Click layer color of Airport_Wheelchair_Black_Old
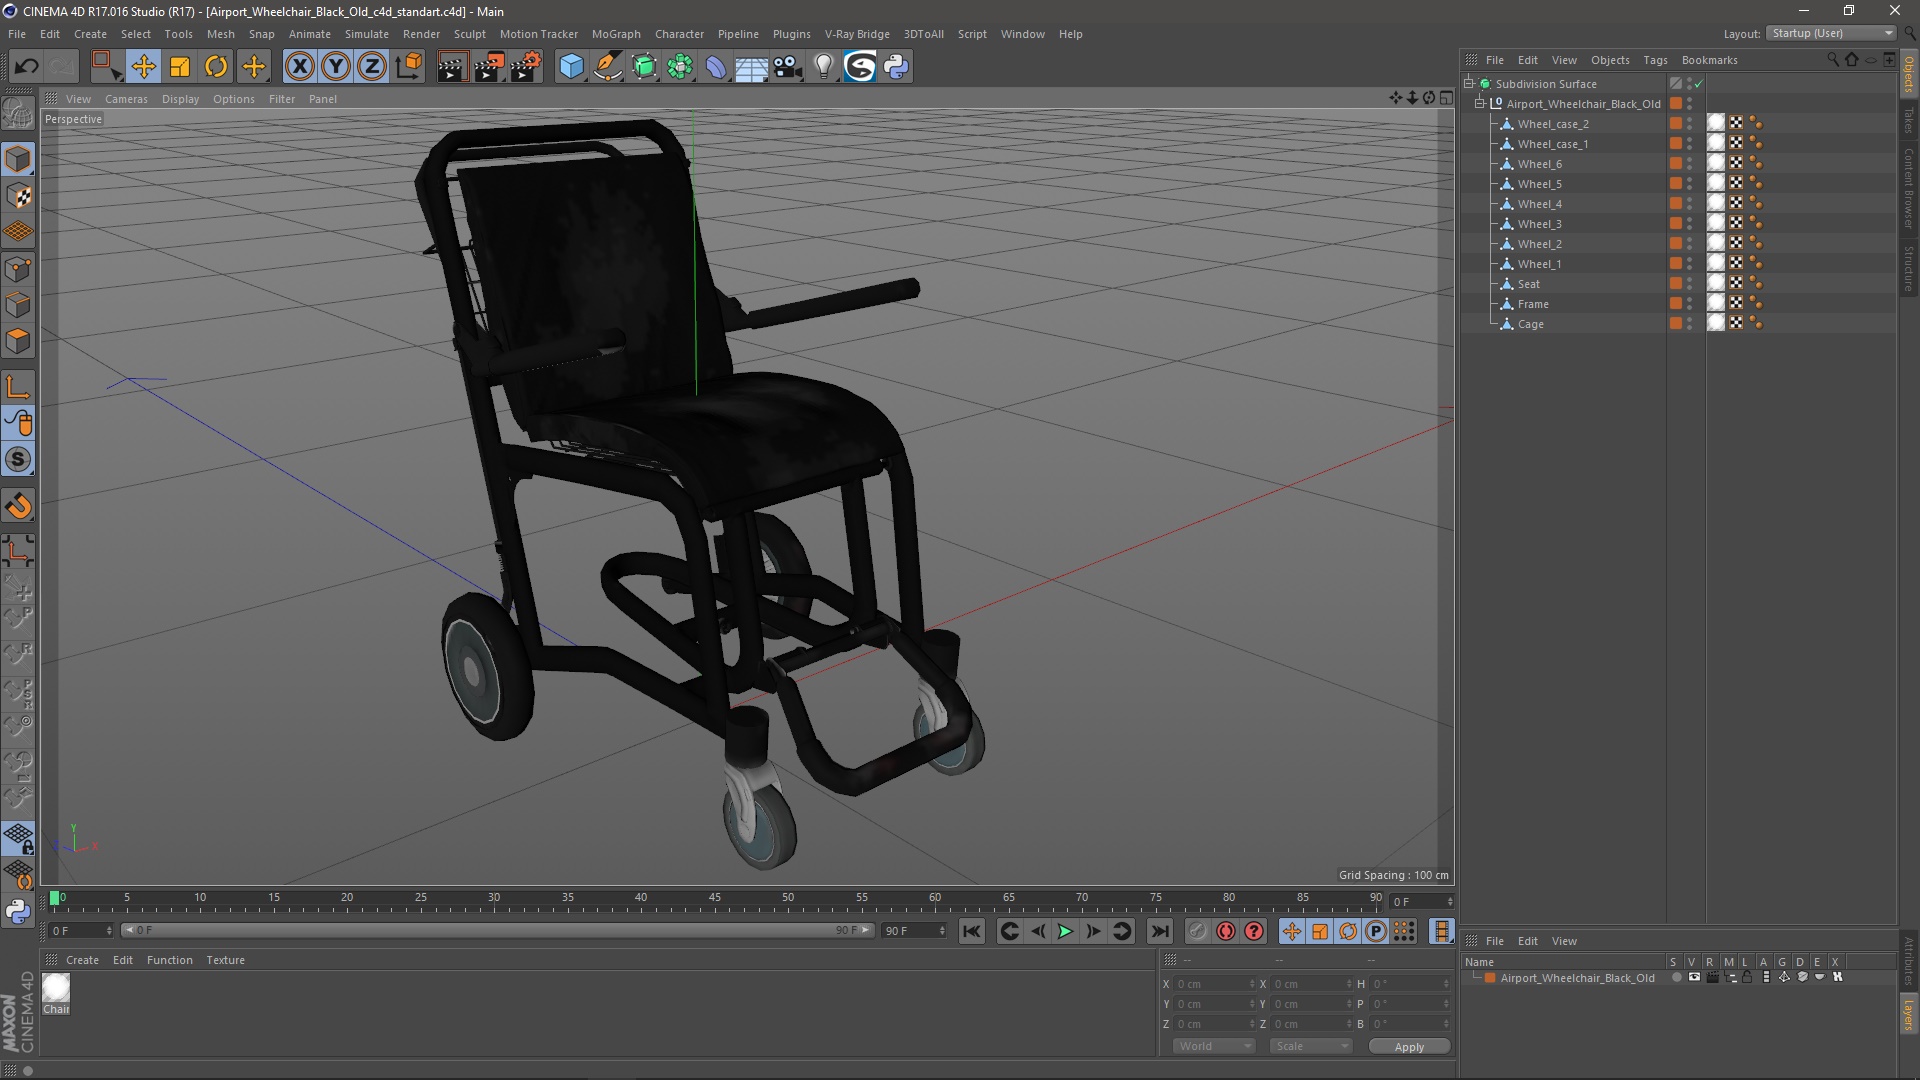The image size is (1920, 1080). coord(1490,978)
